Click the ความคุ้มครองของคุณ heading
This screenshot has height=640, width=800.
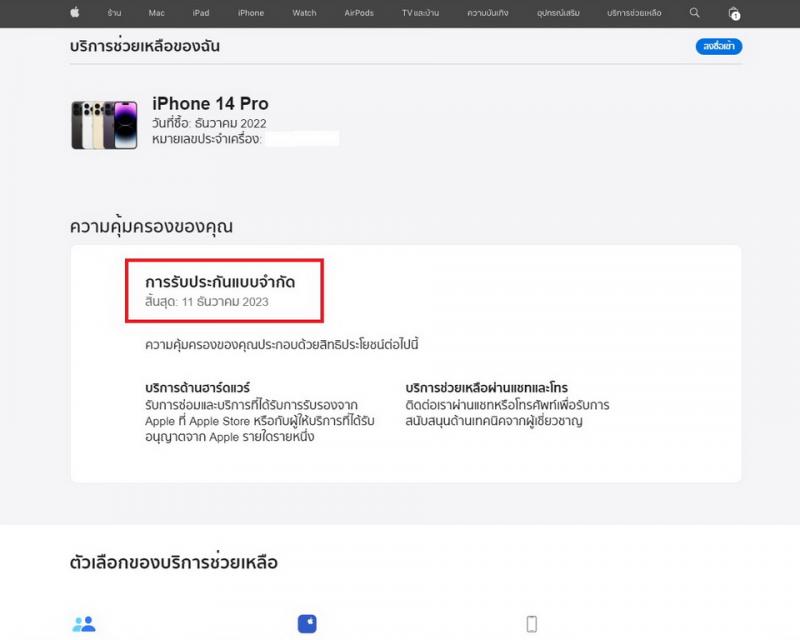[x=151, y=226]
